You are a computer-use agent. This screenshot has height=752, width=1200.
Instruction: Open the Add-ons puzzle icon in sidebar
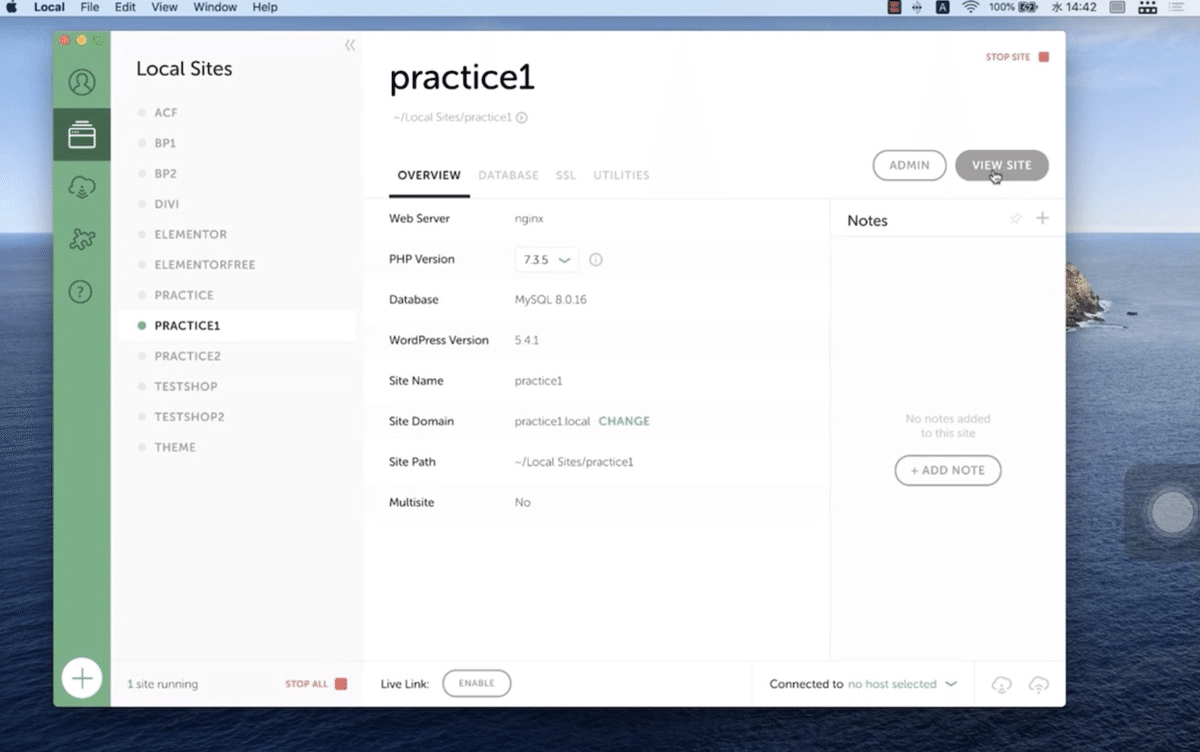tap(82, 239)
